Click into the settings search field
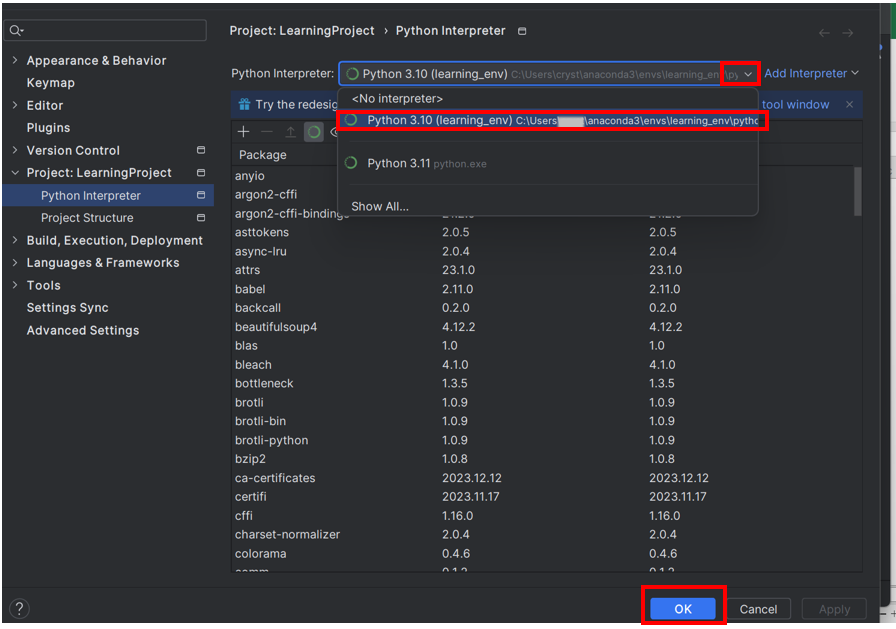896x629 pixels. (107, 30)
